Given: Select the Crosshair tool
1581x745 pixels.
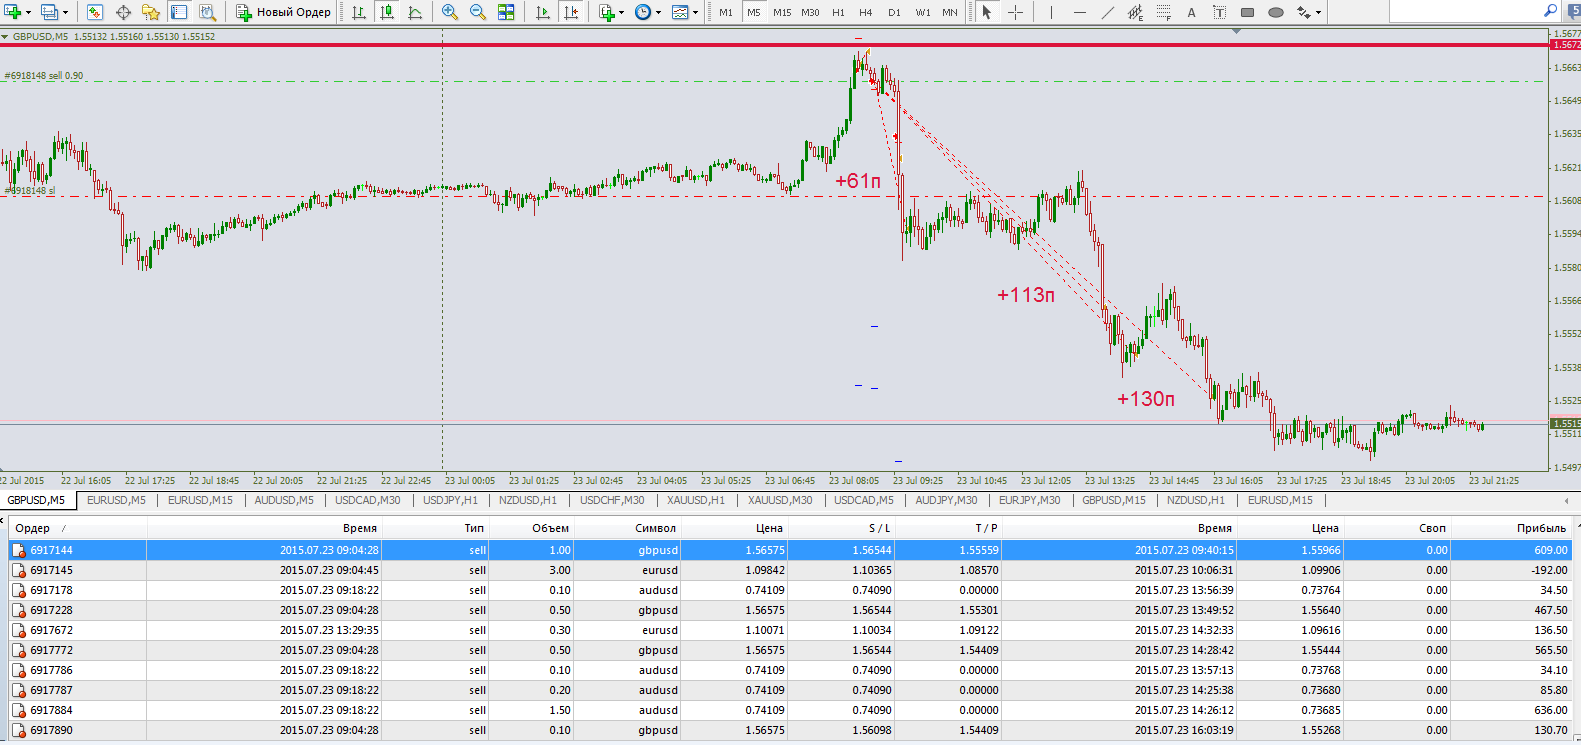Looking at the screenshot, I should [x=1015, y=12].
